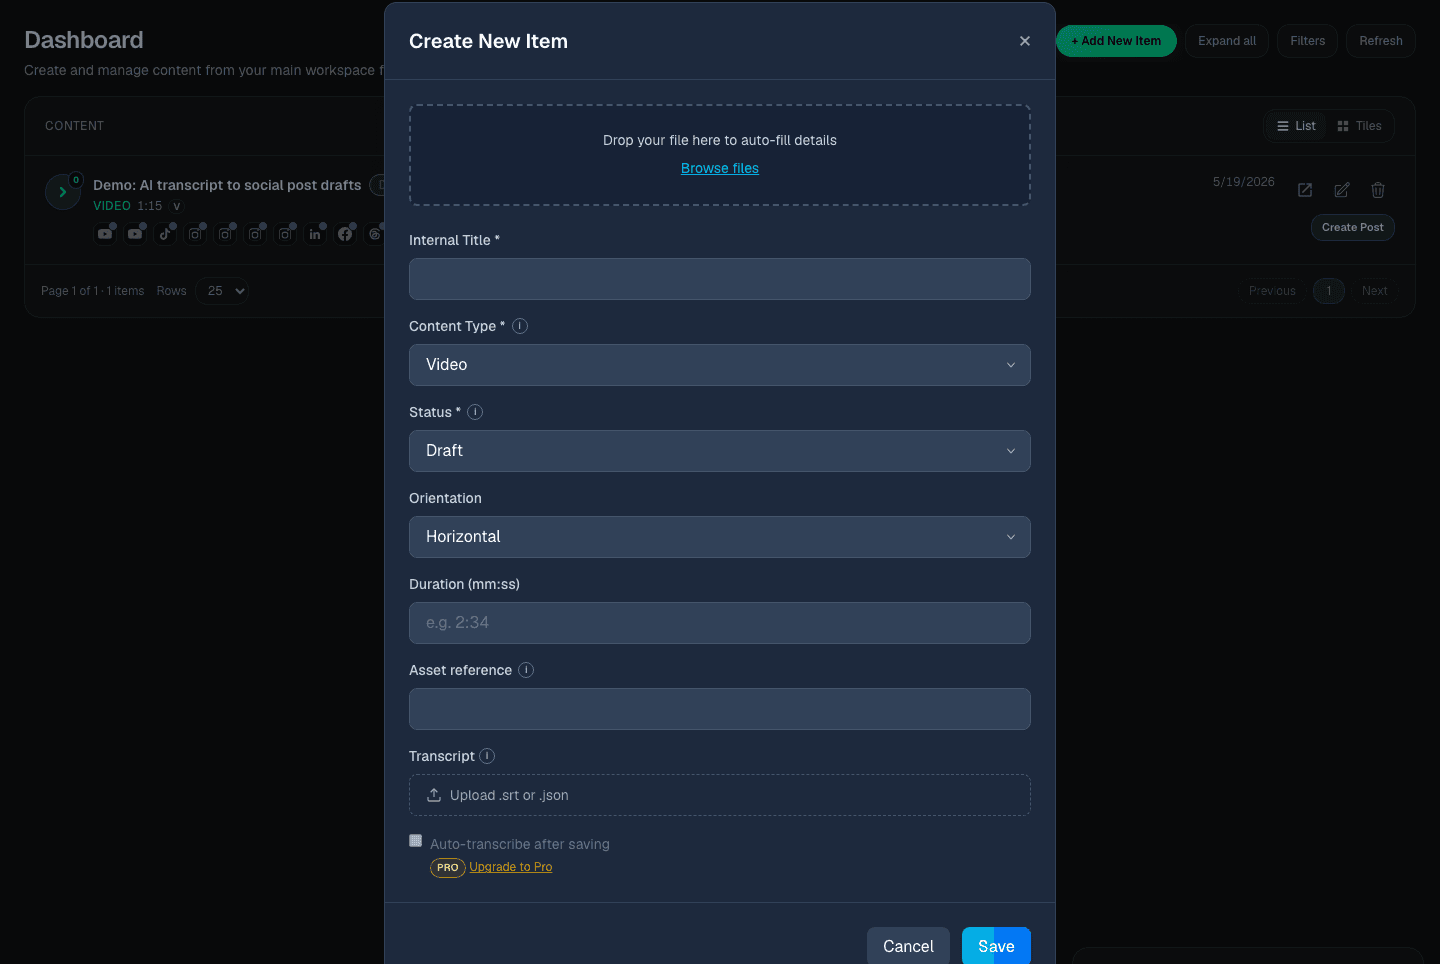The width and height of the screenshot is (1440, 964).
Task: Click Browse files link
Action: [x=720, y=168]
